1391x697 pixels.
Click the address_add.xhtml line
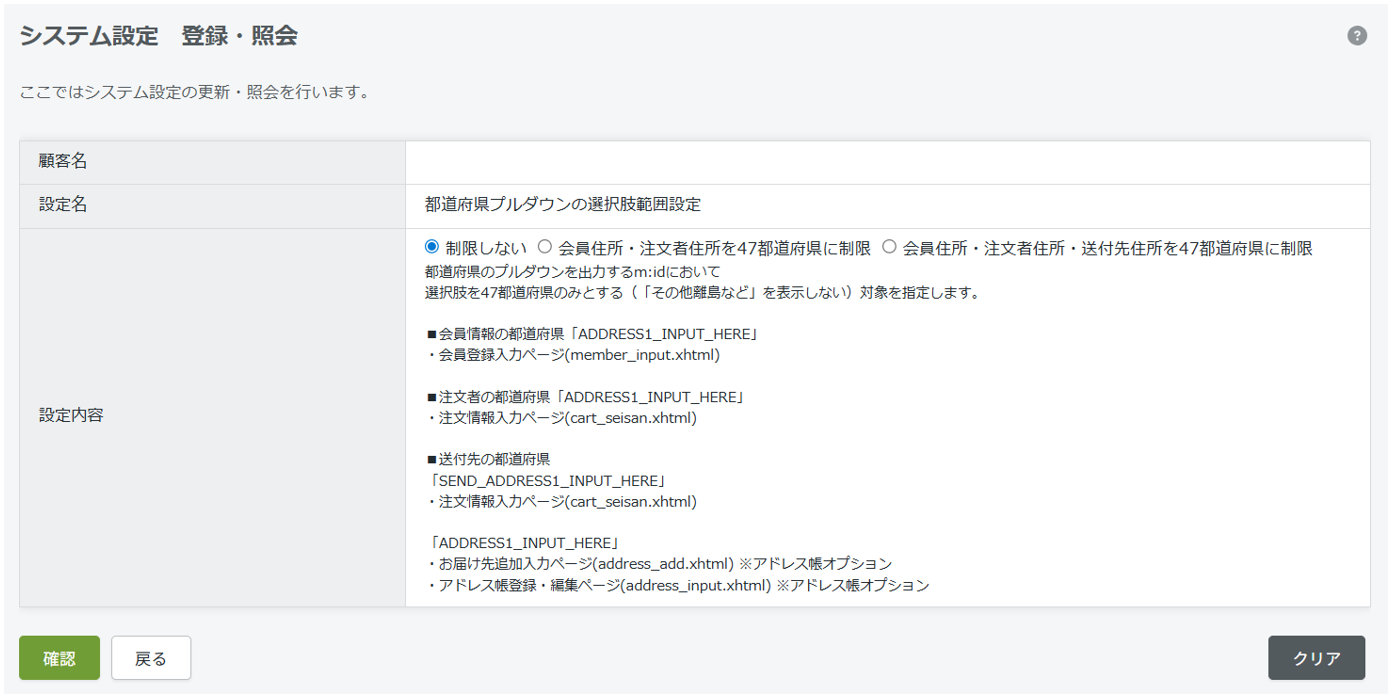660,564
